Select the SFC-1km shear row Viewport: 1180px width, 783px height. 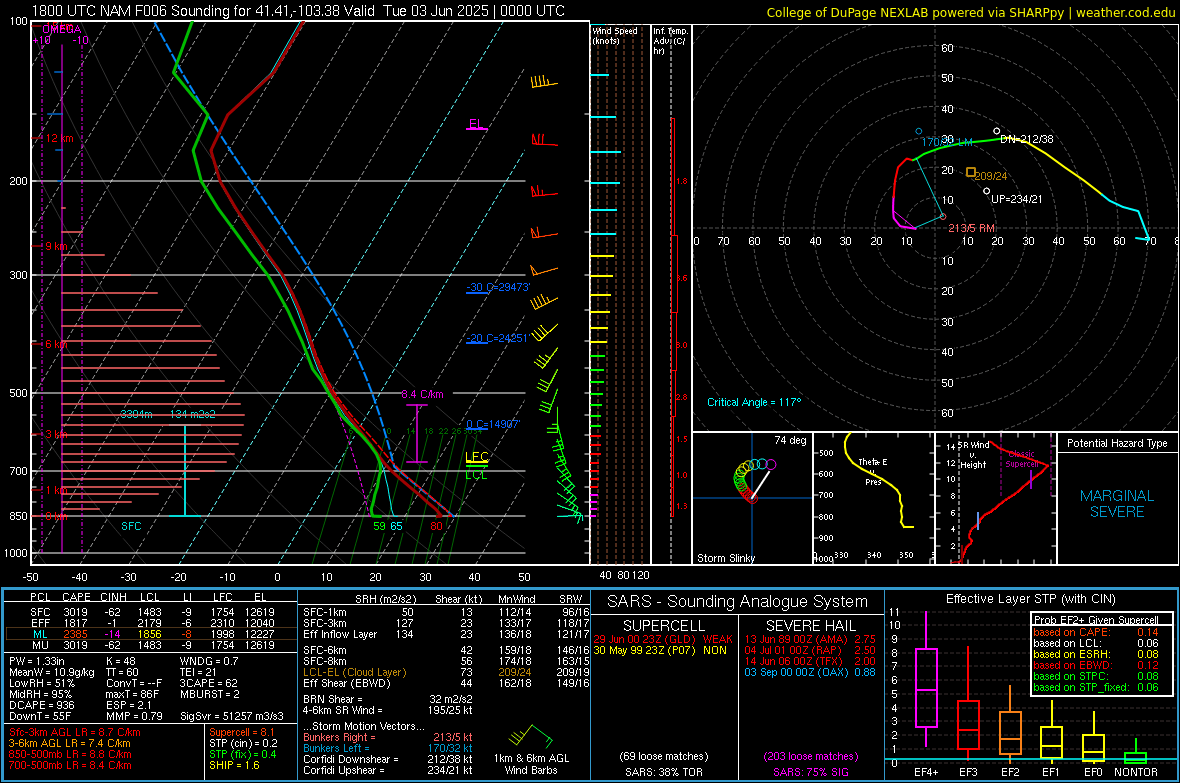[446, 612]
